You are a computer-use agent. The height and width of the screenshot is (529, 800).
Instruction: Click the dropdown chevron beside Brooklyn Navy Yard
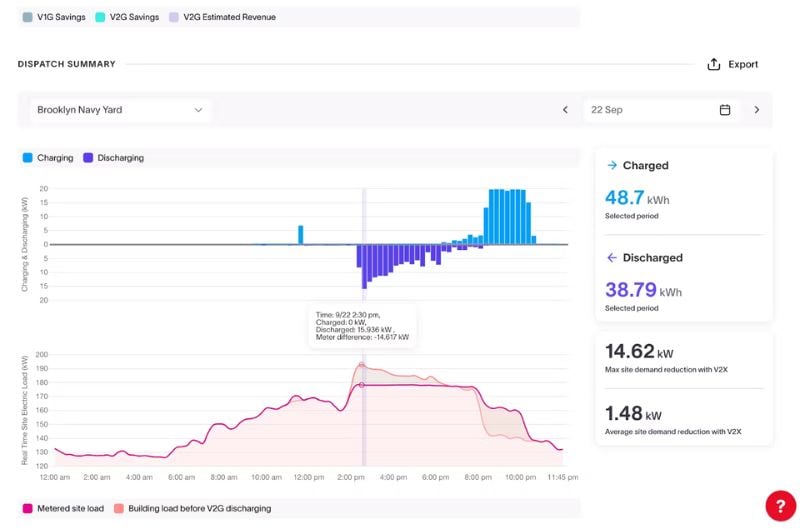coord(198,110)
